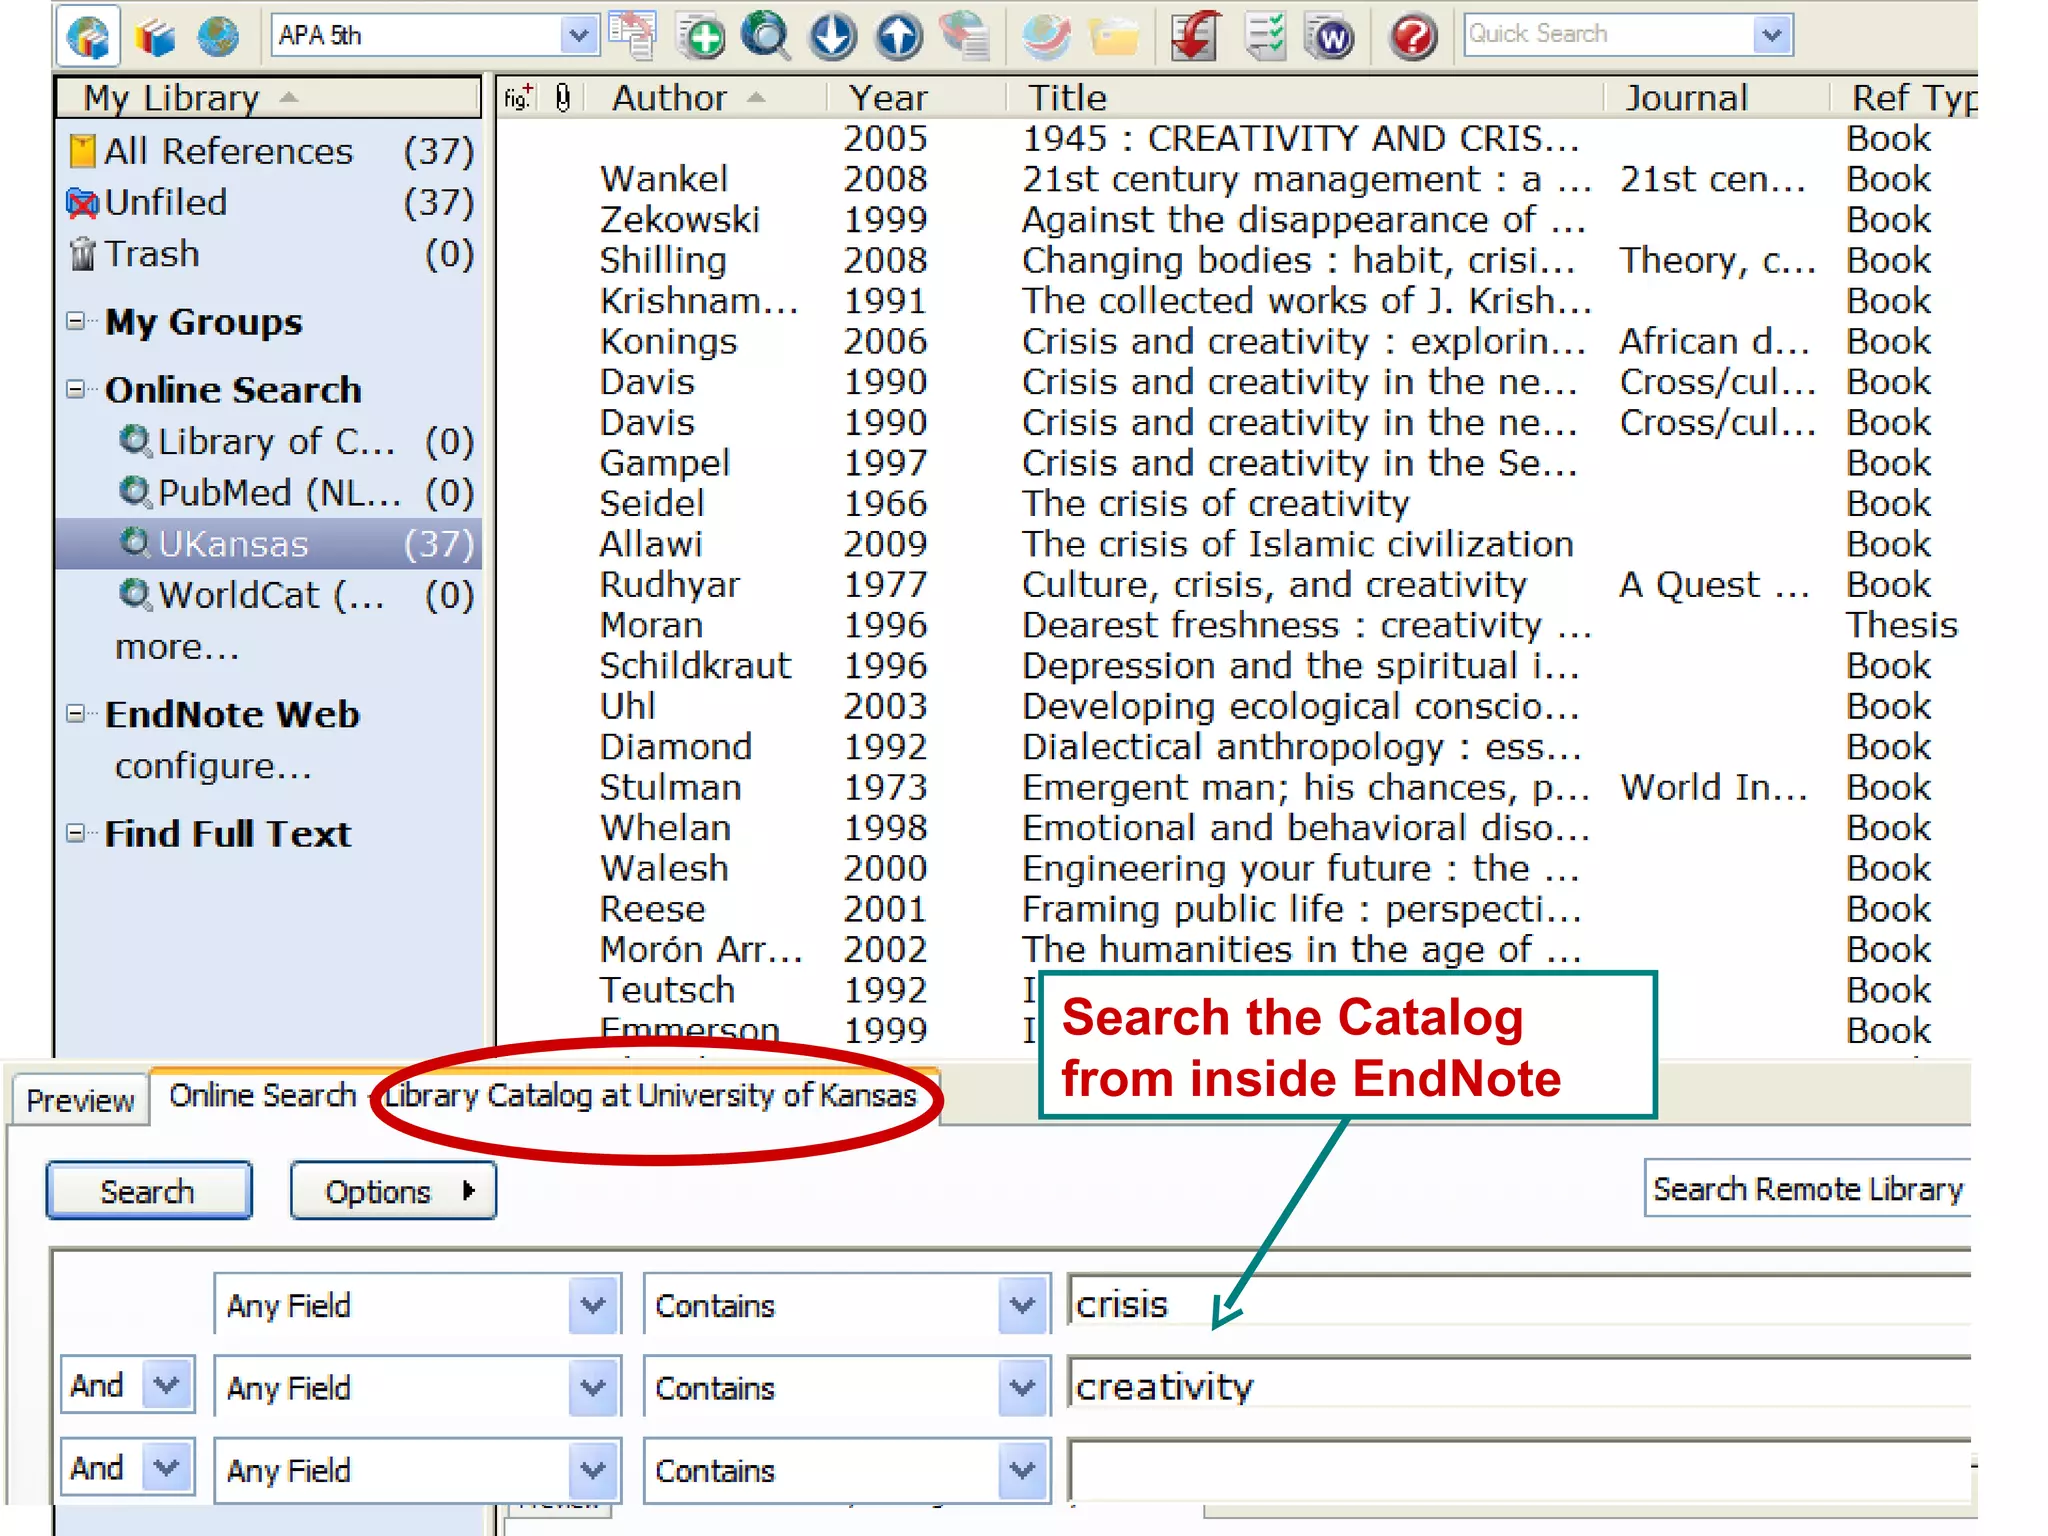Viewport: 2048px width, 1536px height.
Task: Click the search field containing creativity
Action: (x=1520, y=1387)
